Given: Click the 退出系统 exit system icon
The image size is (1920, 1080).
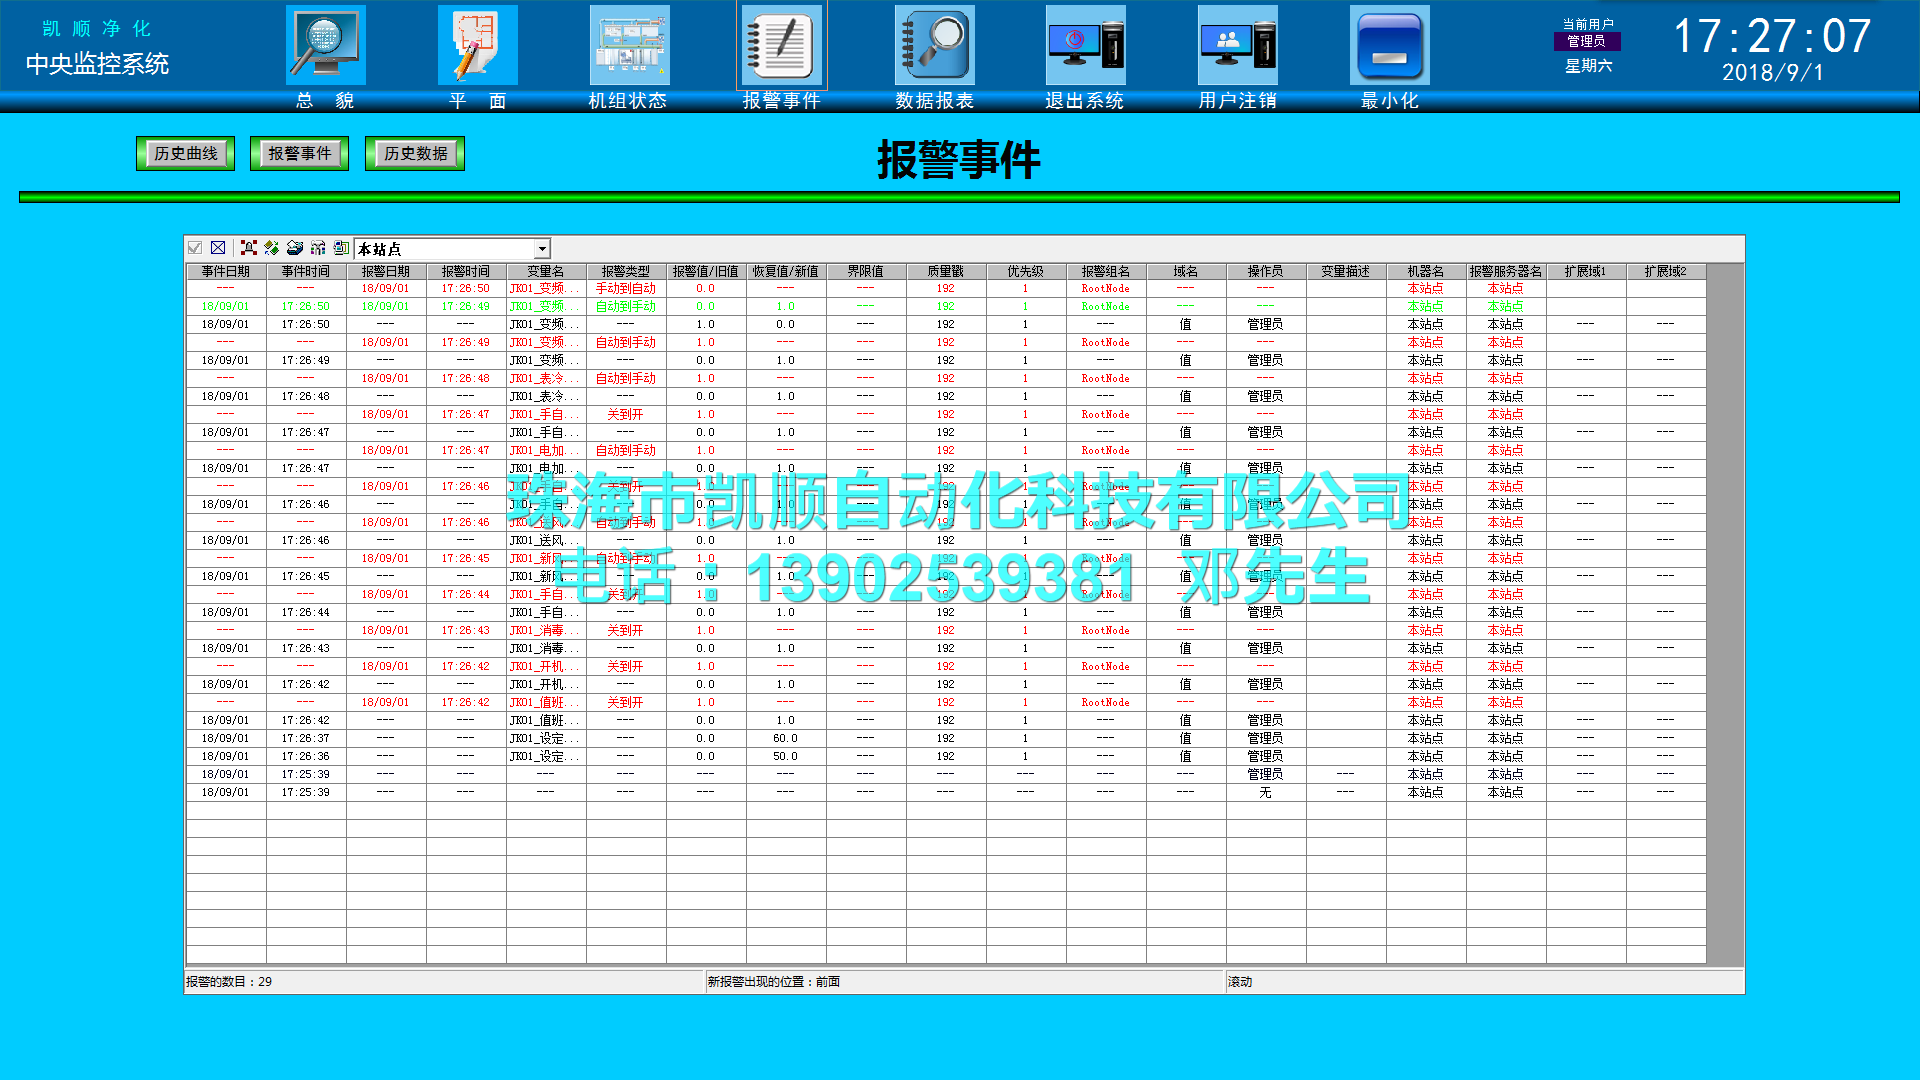Looking at the screenshot, I should pyautogui.click(x=1086, y=45).
